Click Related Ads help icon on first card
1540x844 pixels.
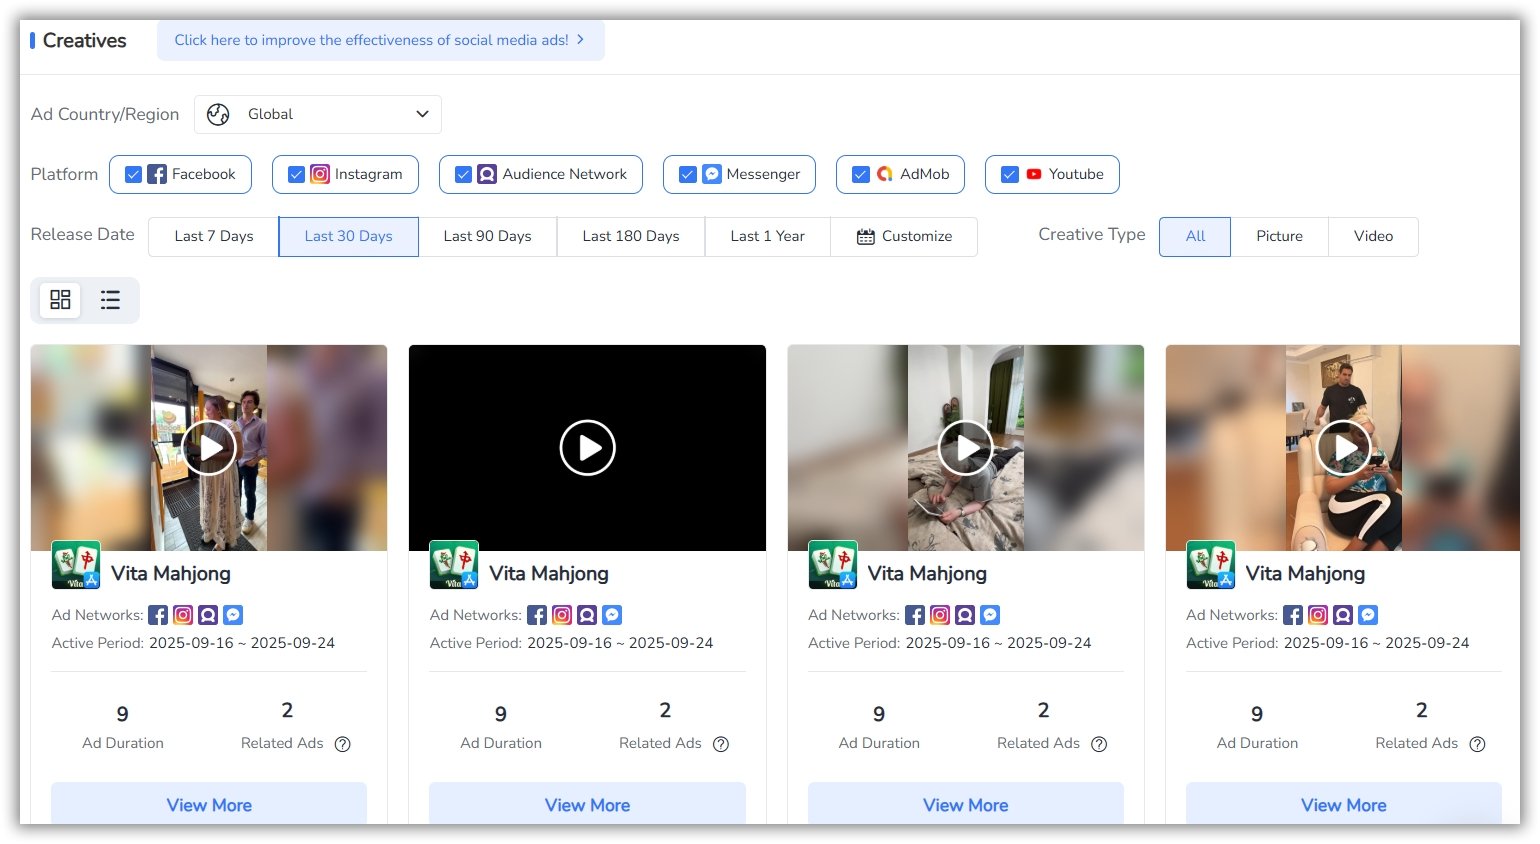pyautogui.click(x=342, y=744)
